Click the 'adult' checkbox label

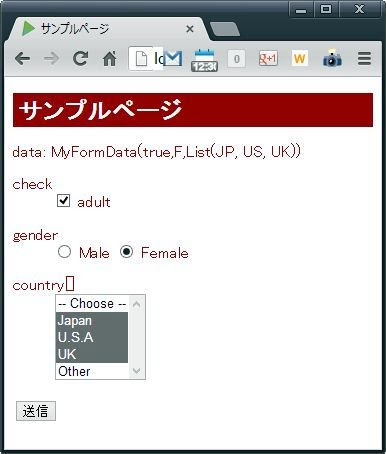[x=94, y=202]
